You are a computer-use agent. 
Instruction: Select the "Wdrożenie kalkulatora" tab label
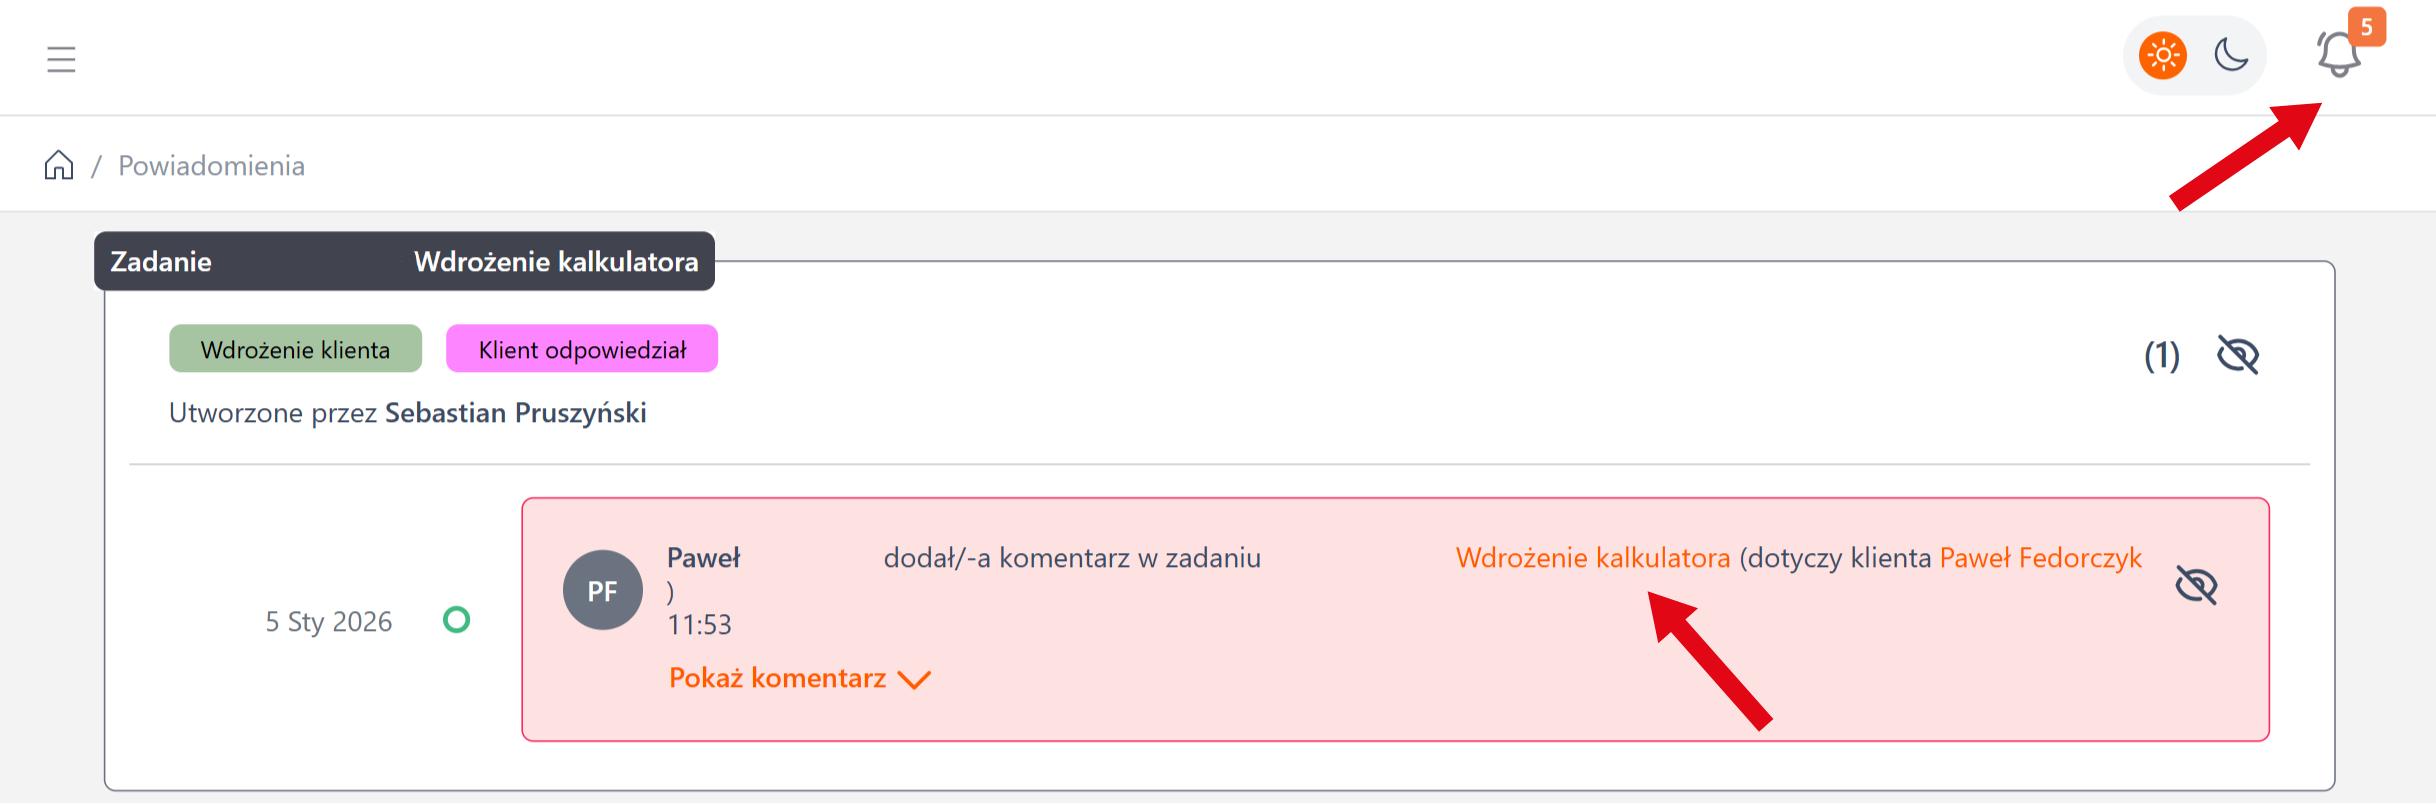(x=557, y=261)
